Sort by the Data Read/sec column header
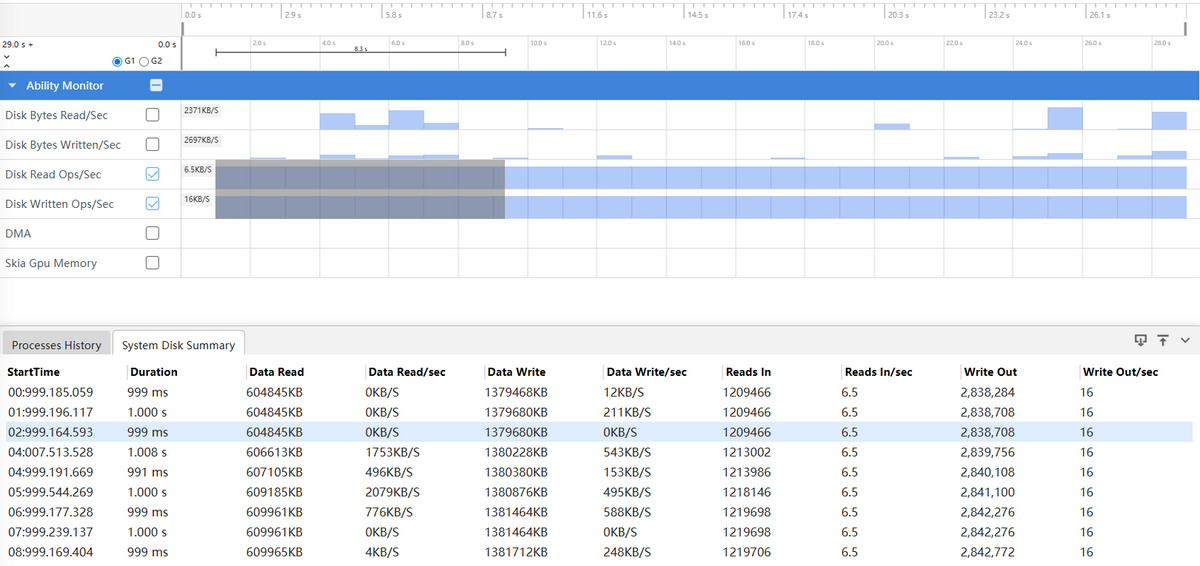The width and height of the screenshot is (1200, 566). pos(406,372)
